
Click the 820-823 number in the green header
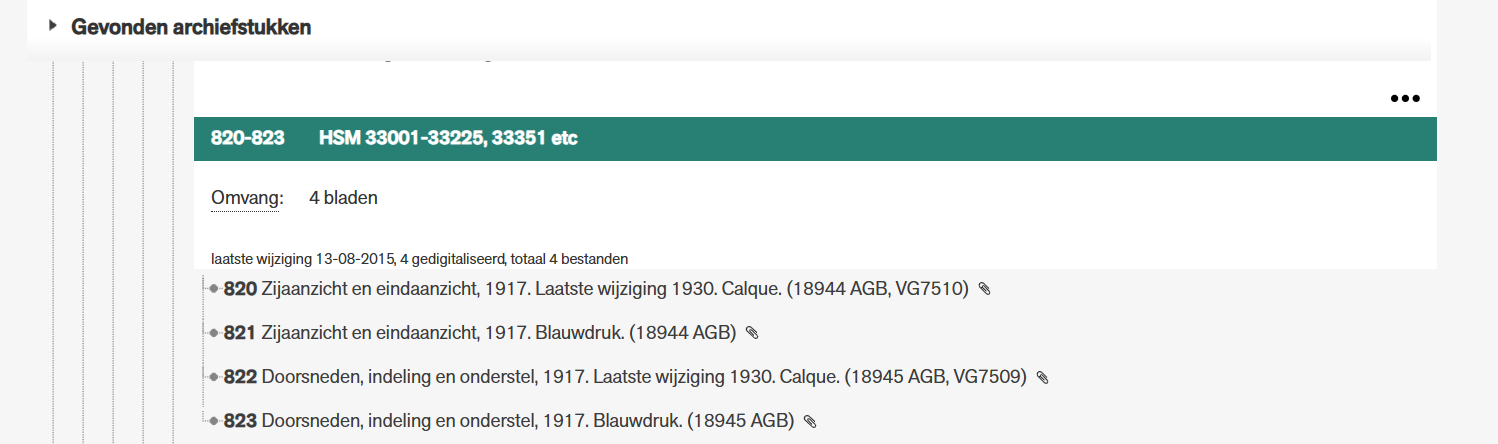click(x=248, y=138)
